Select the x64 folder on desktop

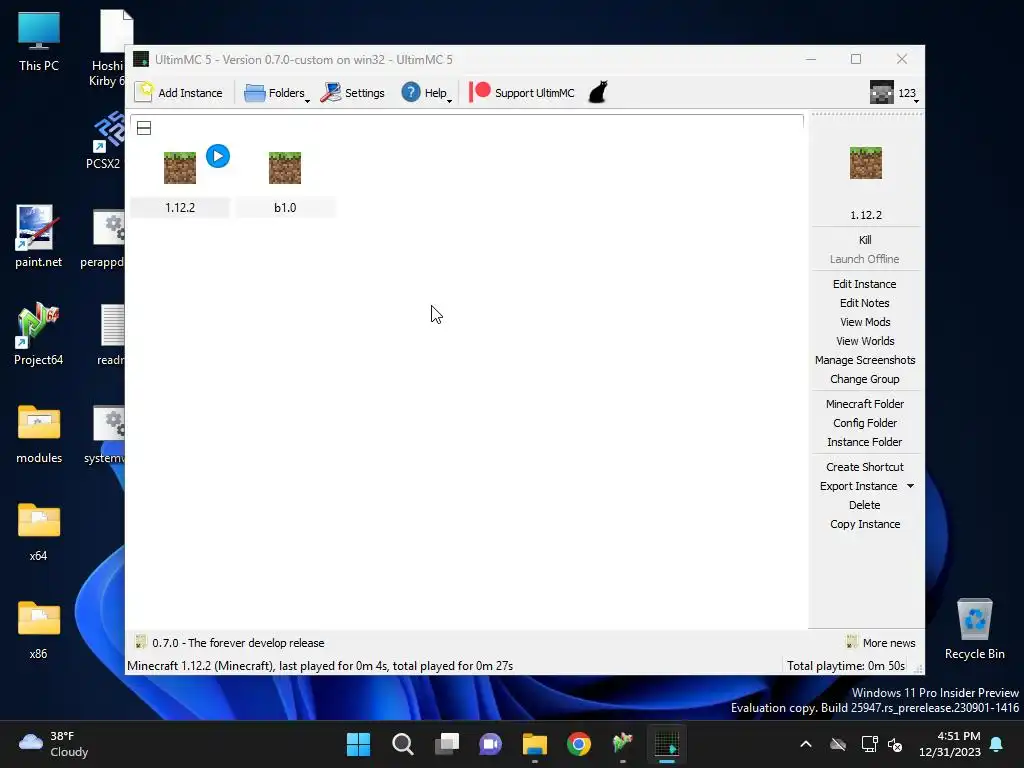[39, 532]
